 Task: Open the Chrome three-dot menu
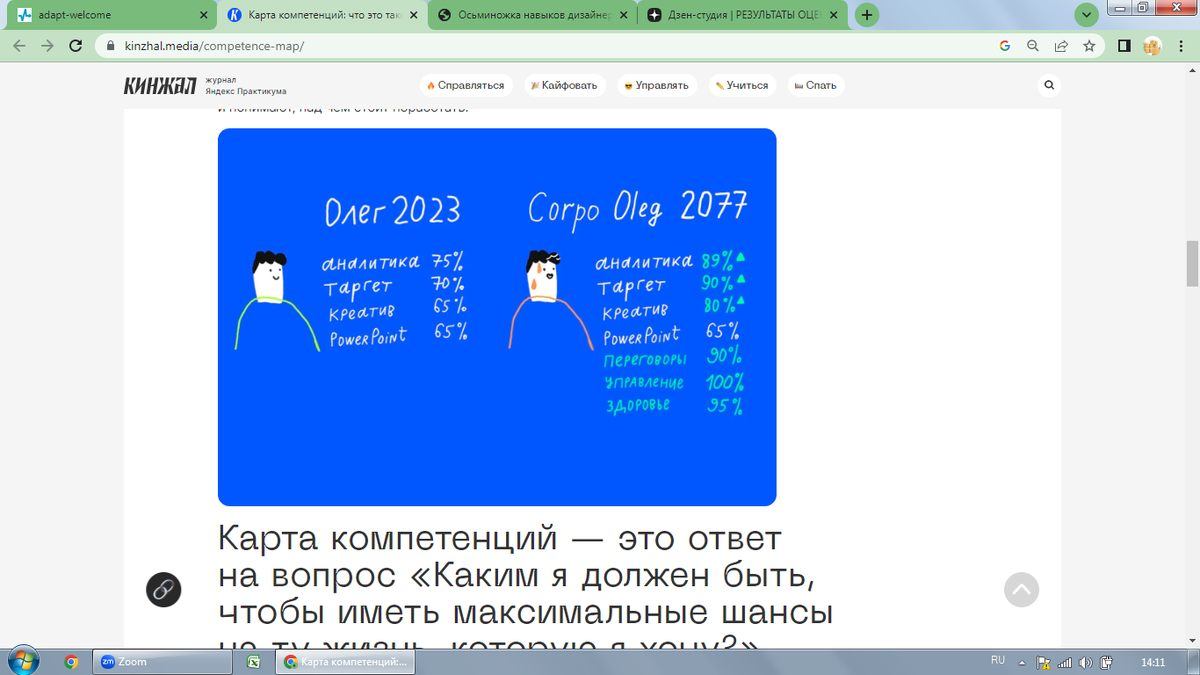tap(1180, 46)
